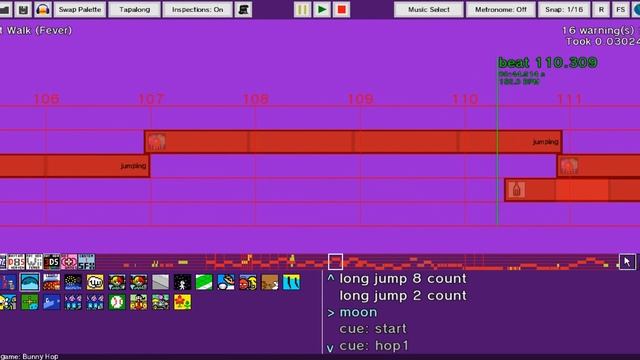Viewport: 640px width, 360px height.
Task: Toggle Inspections: On
Action: coord(198,9)
